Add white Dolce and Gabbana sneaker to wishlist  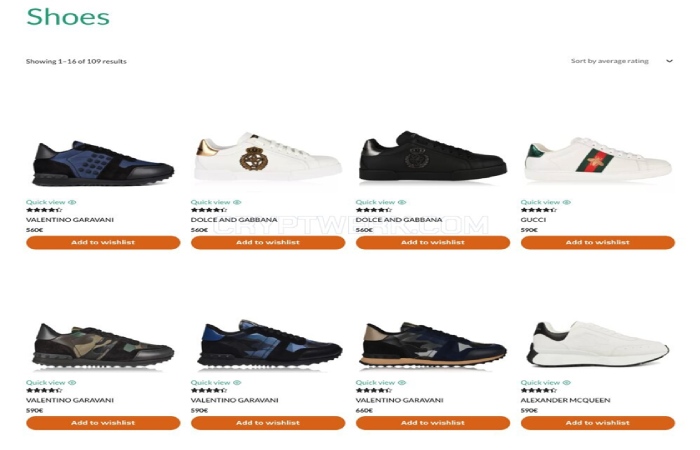[x=268, y=242]
